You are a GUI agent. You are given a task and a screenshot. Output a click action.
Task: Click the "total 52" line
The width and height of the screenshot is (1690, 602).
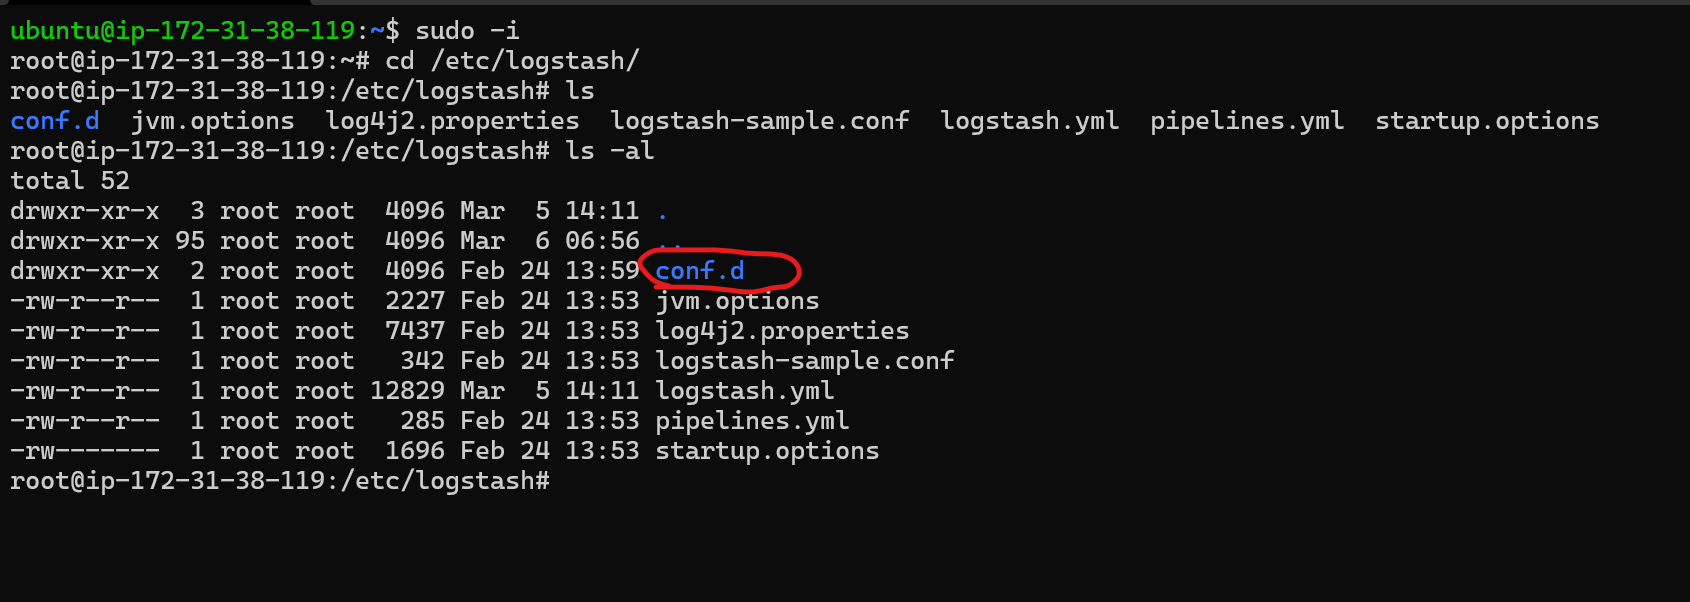[x=70, y=181]
